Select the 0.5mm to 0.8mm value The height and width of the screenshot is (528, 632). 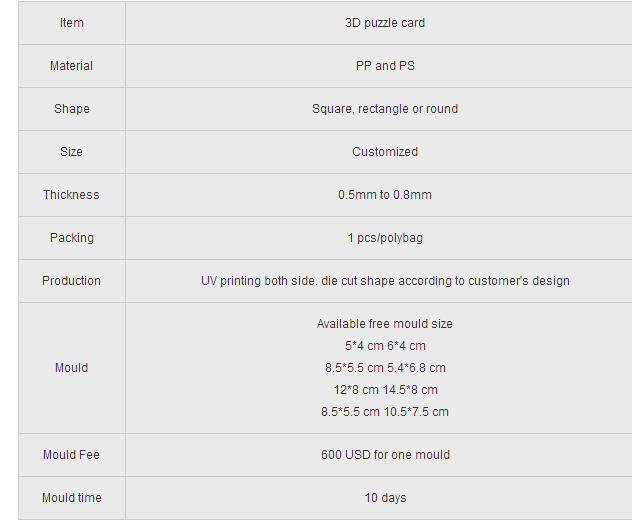coord(385,195)
